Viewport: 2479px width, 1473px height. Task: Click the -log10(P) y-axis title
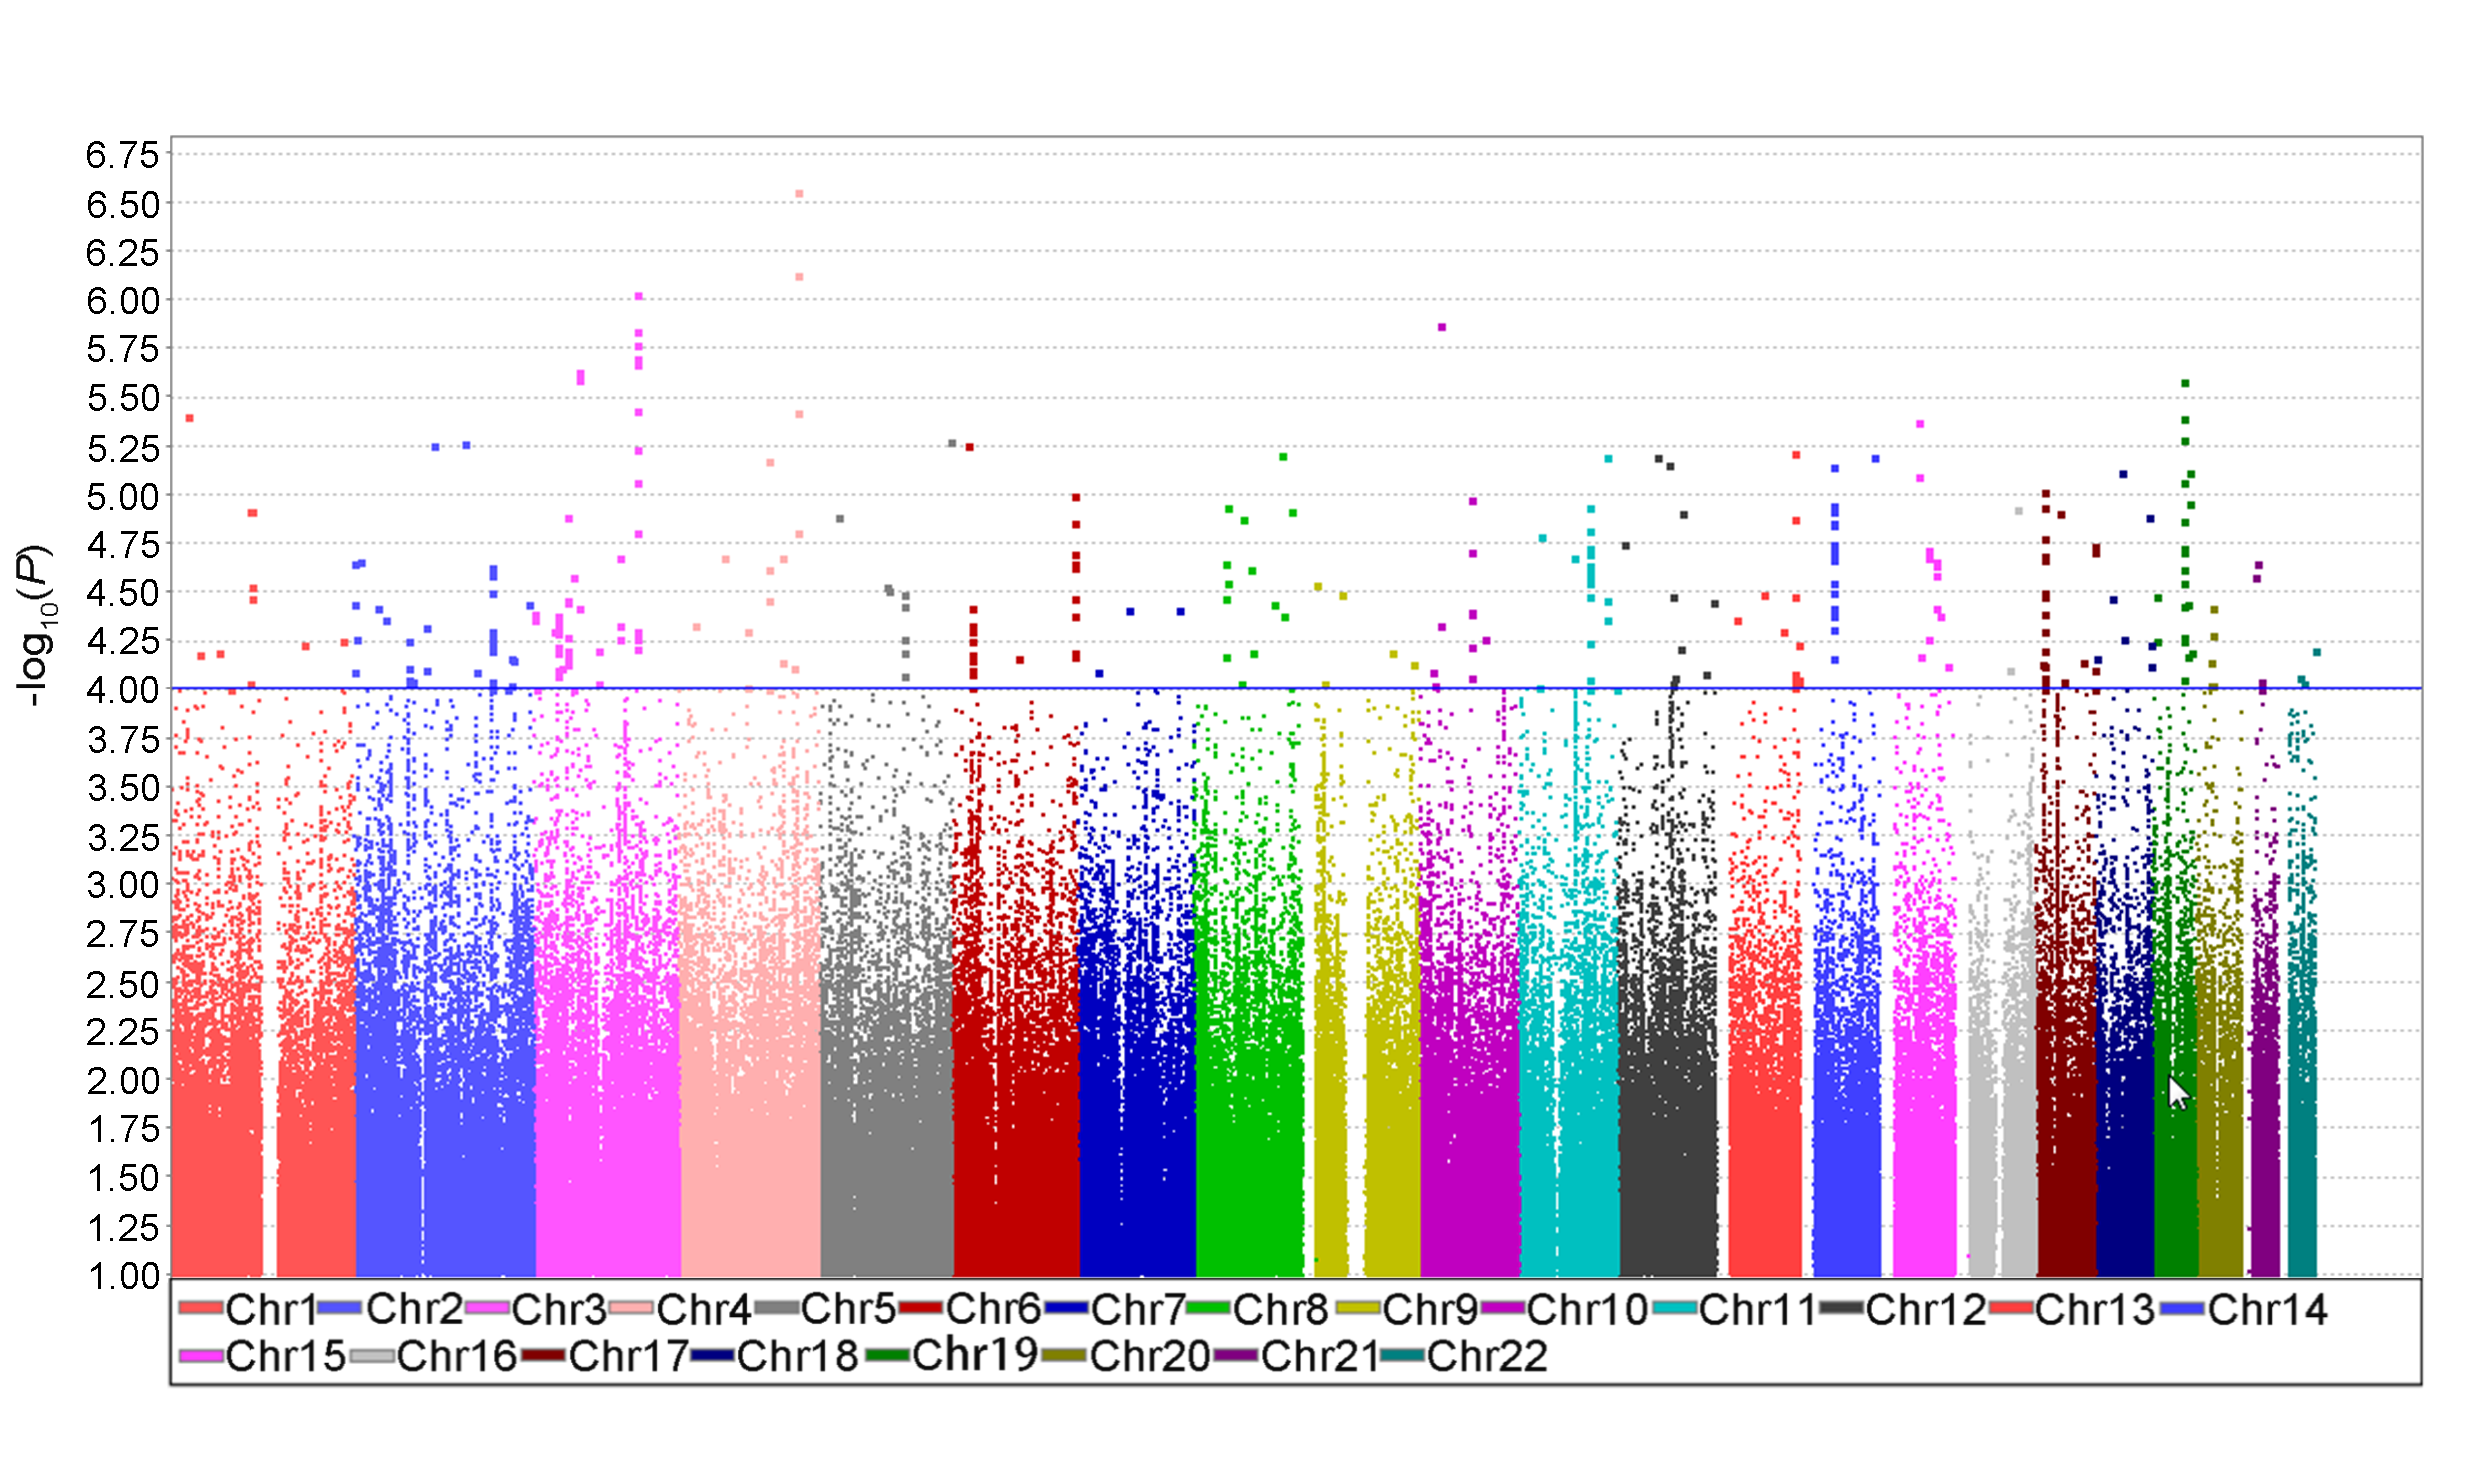click(x=35, y=625)
